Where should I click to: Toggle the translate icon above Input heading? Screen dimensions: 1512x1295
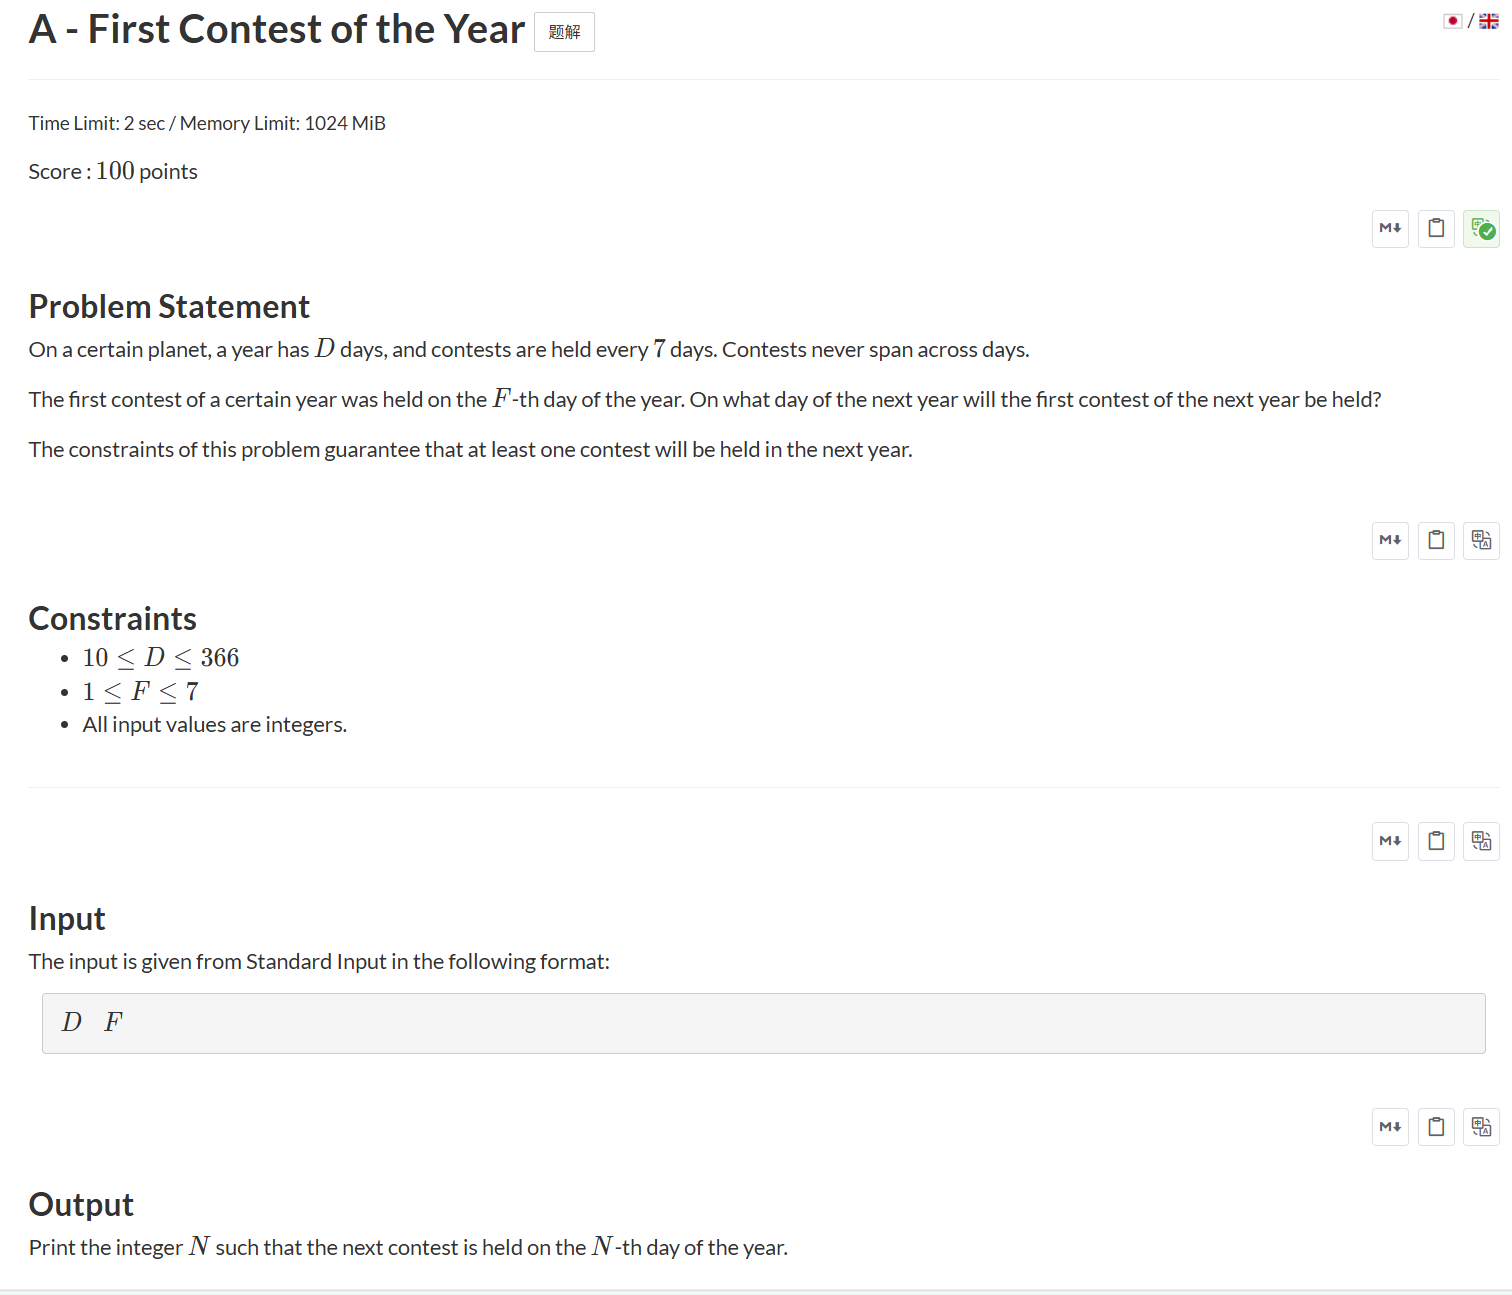[1481, 841]
